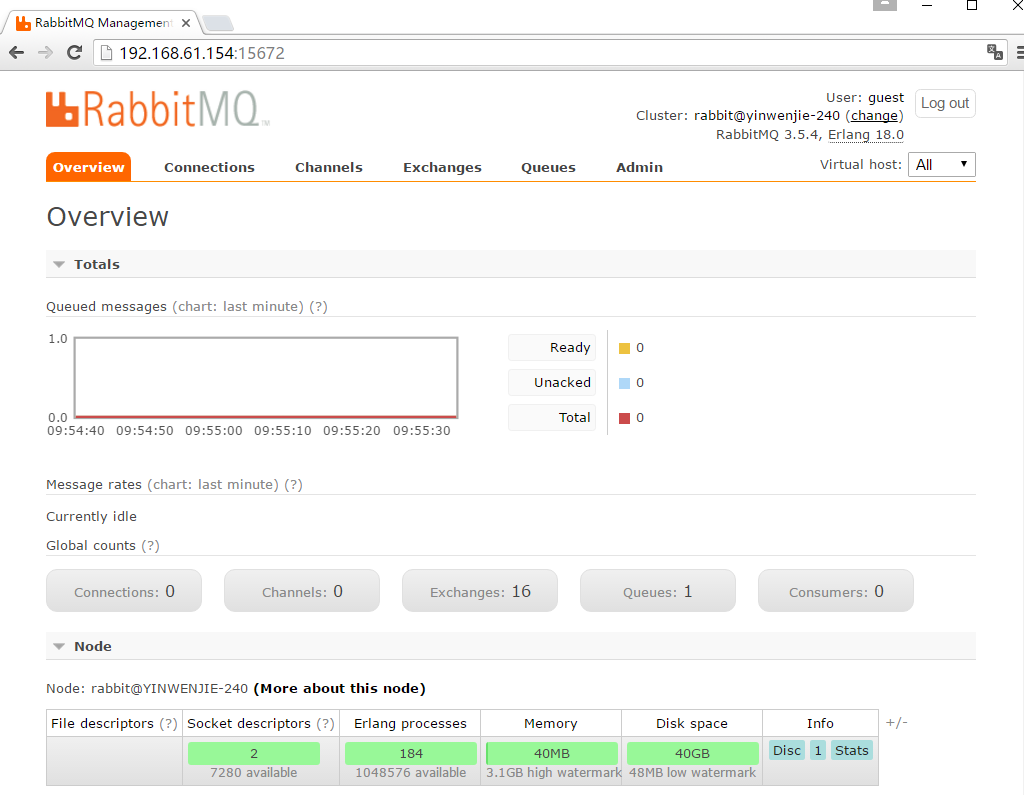This screenshot has width=1024, height=795.
Task: Click the blue Unacked color swatch
Action: (624, 383)
